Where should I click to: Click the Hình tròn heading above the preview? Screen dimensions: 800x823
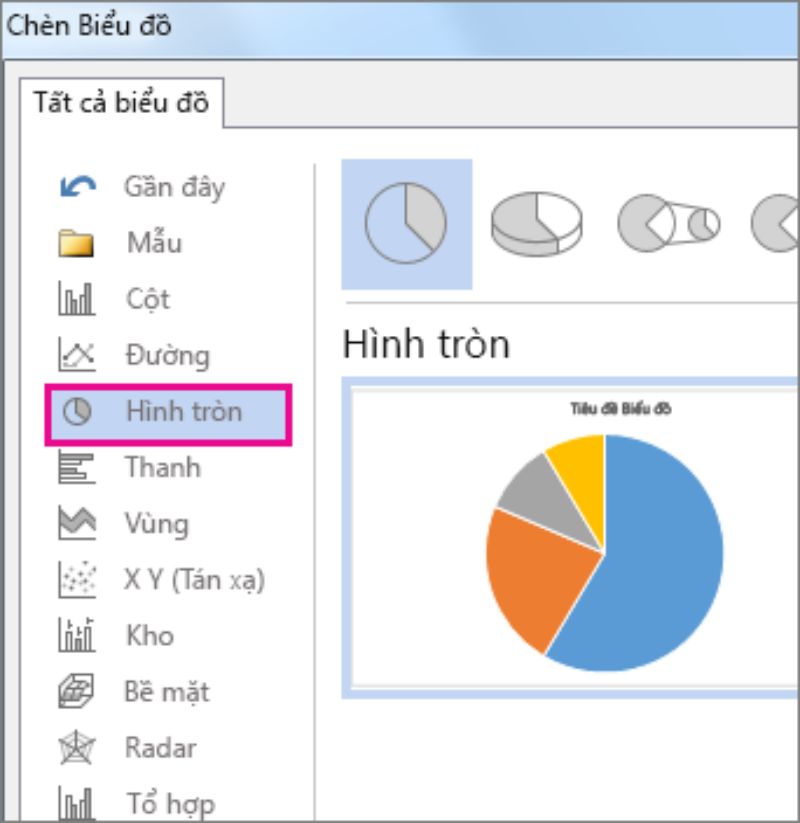click(426, 344)
